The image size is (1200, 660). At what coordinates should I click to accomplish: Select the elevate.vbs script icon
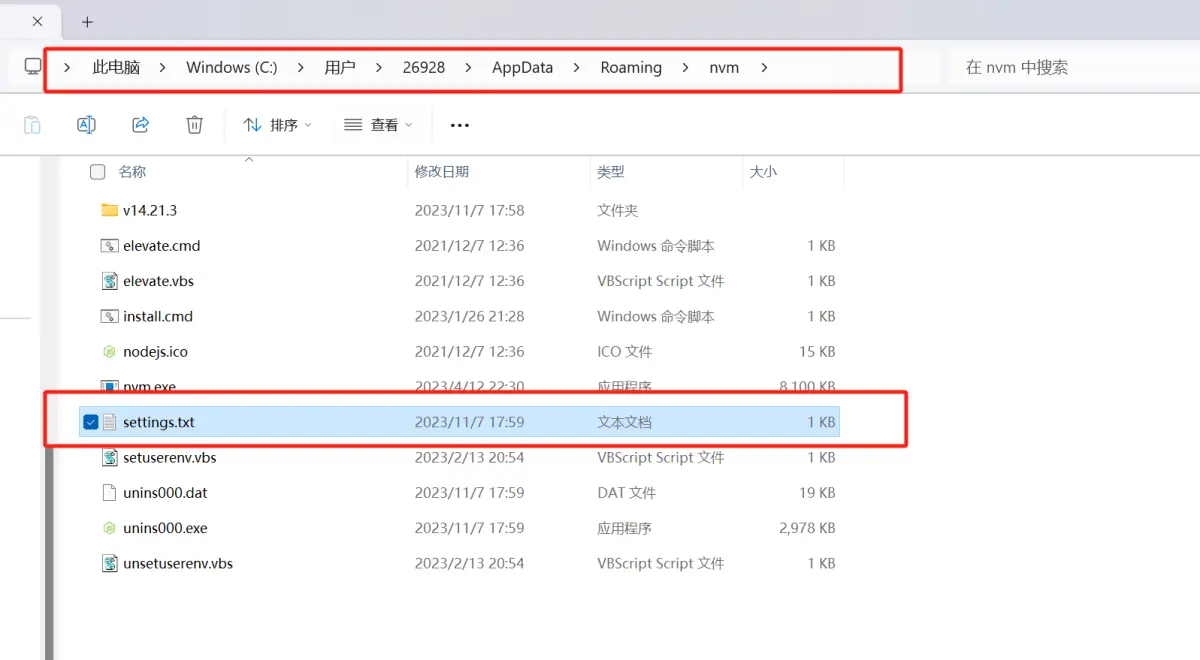(110, 281)
